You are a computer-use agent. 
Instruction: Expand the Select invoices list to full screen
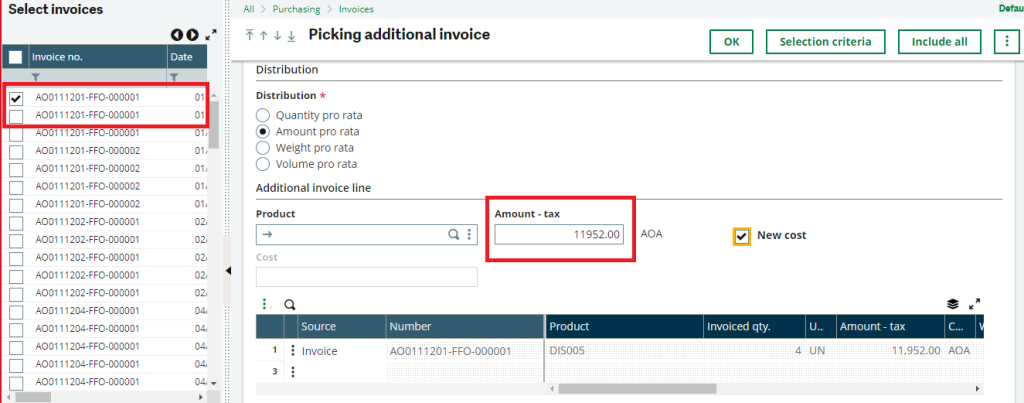(x=211, y=35)
